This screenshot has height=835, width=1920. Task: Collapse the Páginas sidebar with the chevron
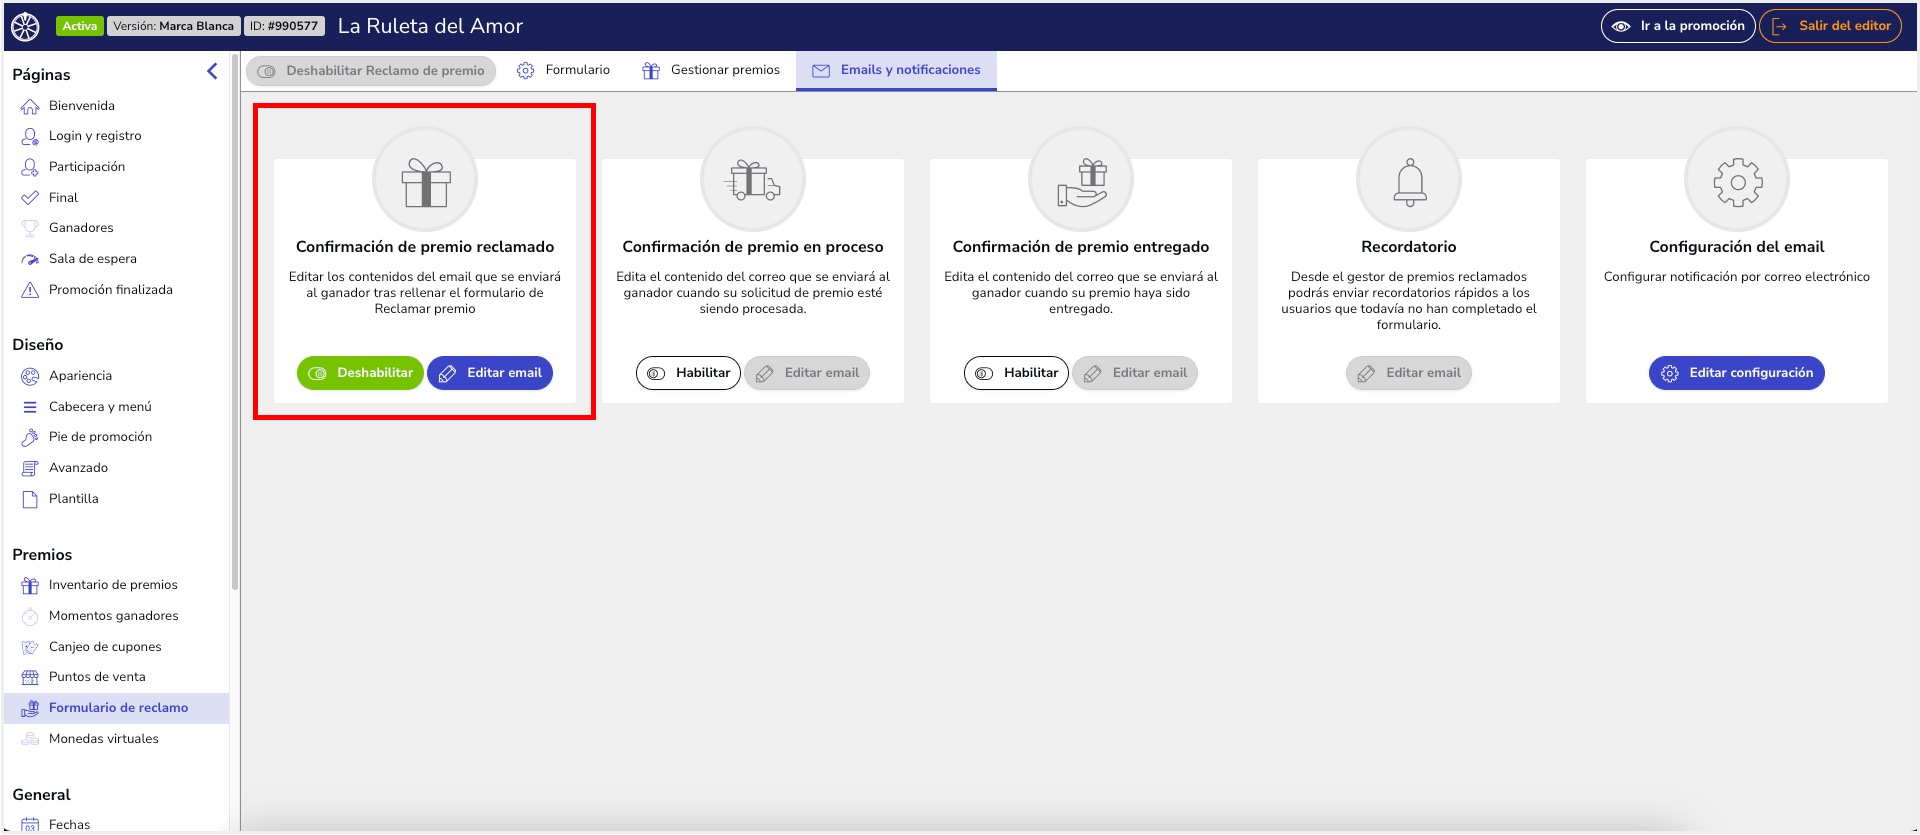212,71
